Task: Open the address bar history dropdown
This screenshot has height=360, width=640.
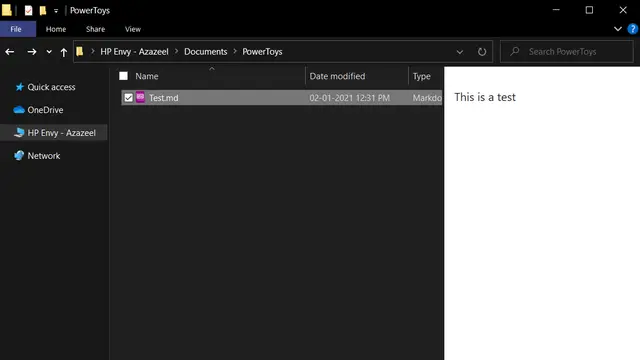Action: click(x=460, y=52)
